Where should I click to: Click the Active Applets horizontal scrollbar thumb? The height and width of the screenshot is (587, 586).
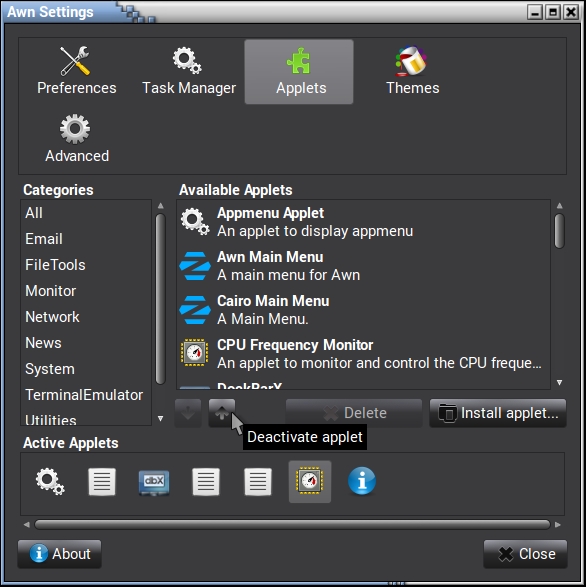pos(292,524)
